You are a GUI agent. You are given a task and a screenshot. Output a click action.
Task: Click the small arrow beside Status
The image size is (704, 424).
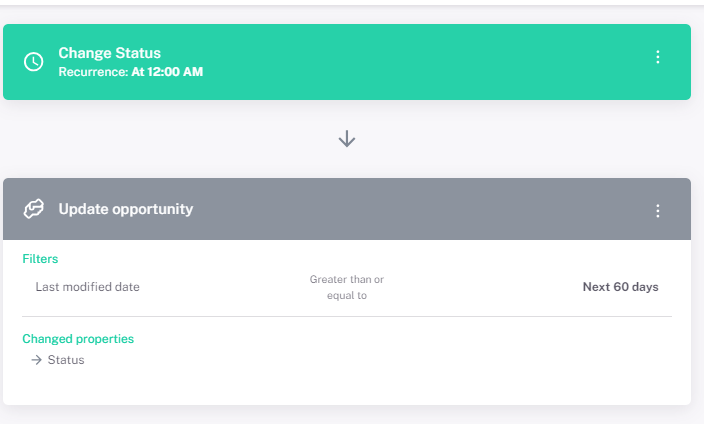[36, 360]
